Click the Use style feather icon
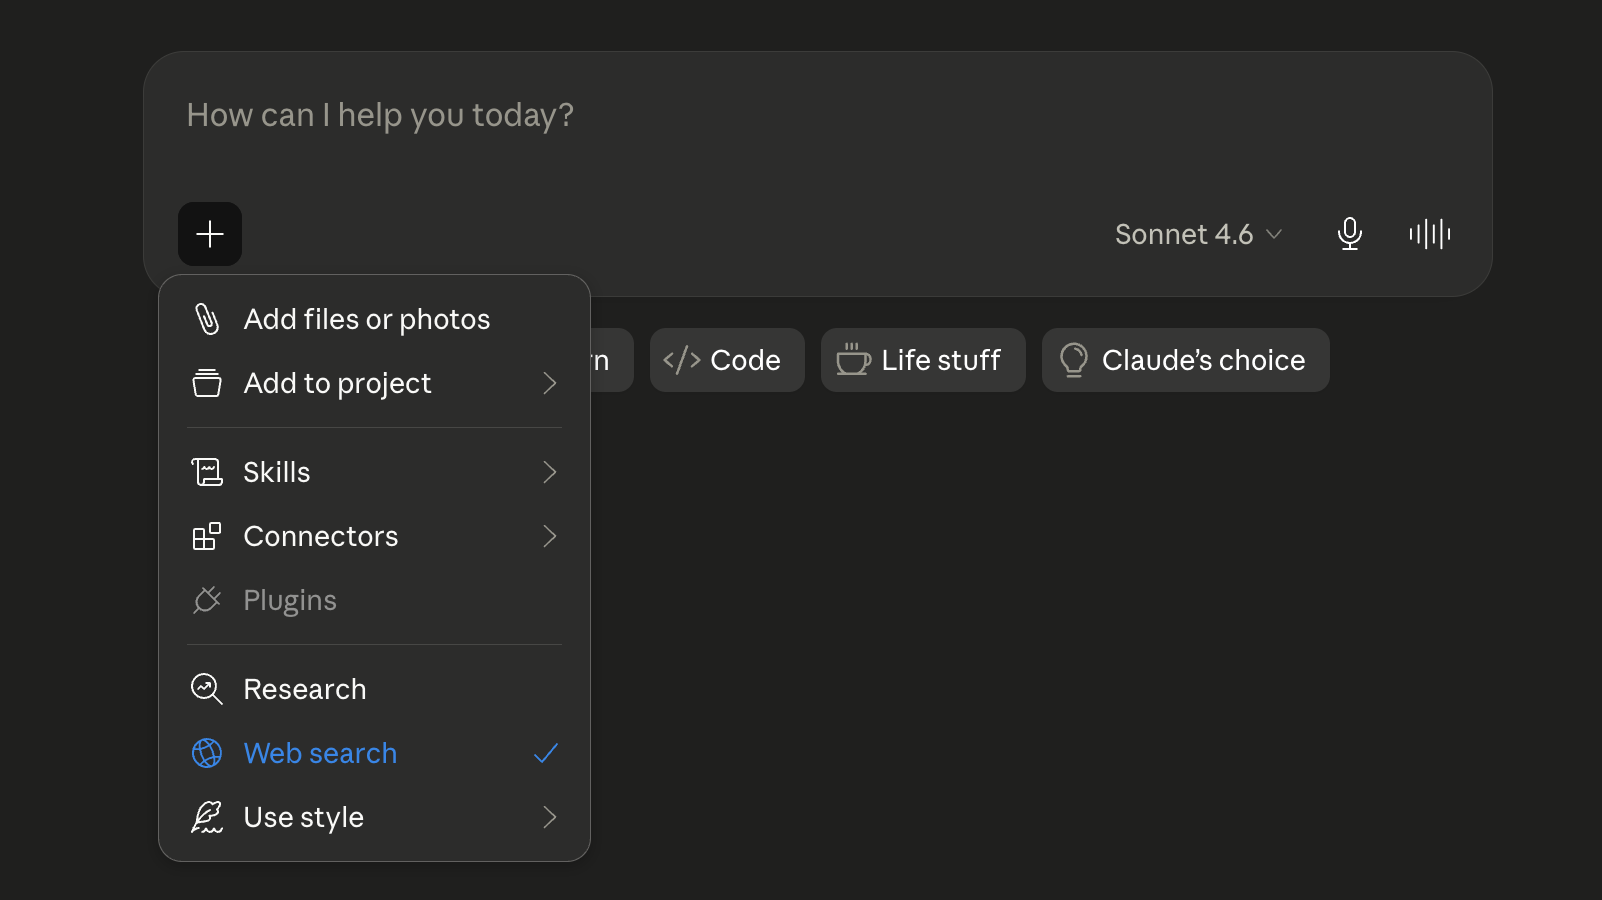The image size is (1602, 900). (x=207, y=817)
